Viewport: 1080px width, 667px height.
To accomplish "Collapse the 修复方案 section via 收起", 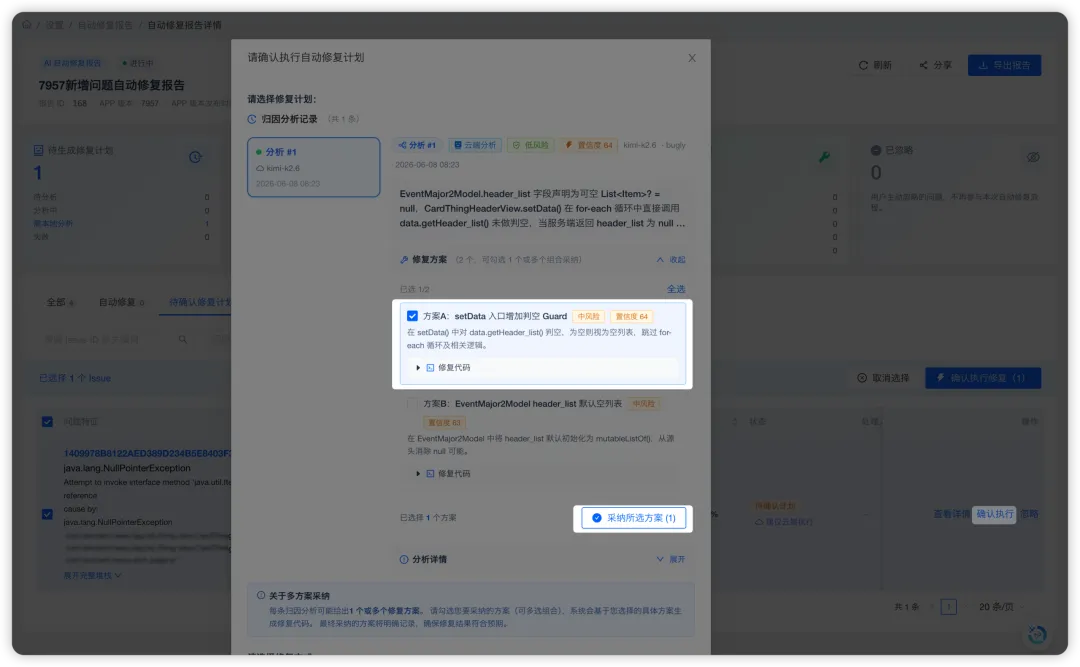I will 671,260.
